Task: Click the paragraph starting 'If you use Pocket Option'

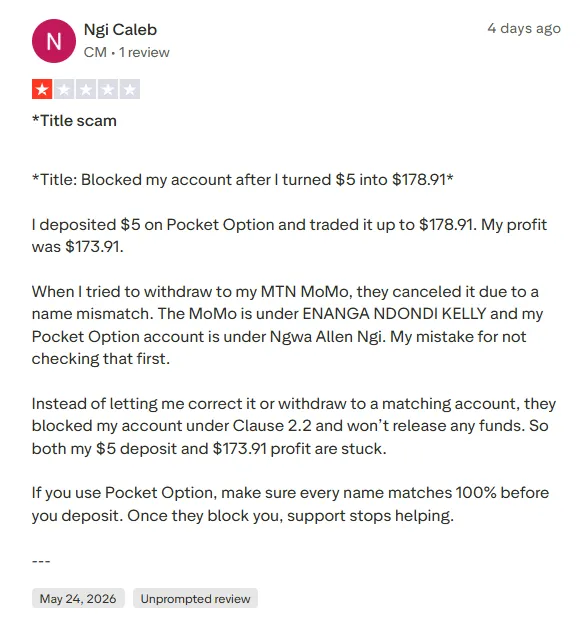Action: pyautogui.click(x=291, y=504)
